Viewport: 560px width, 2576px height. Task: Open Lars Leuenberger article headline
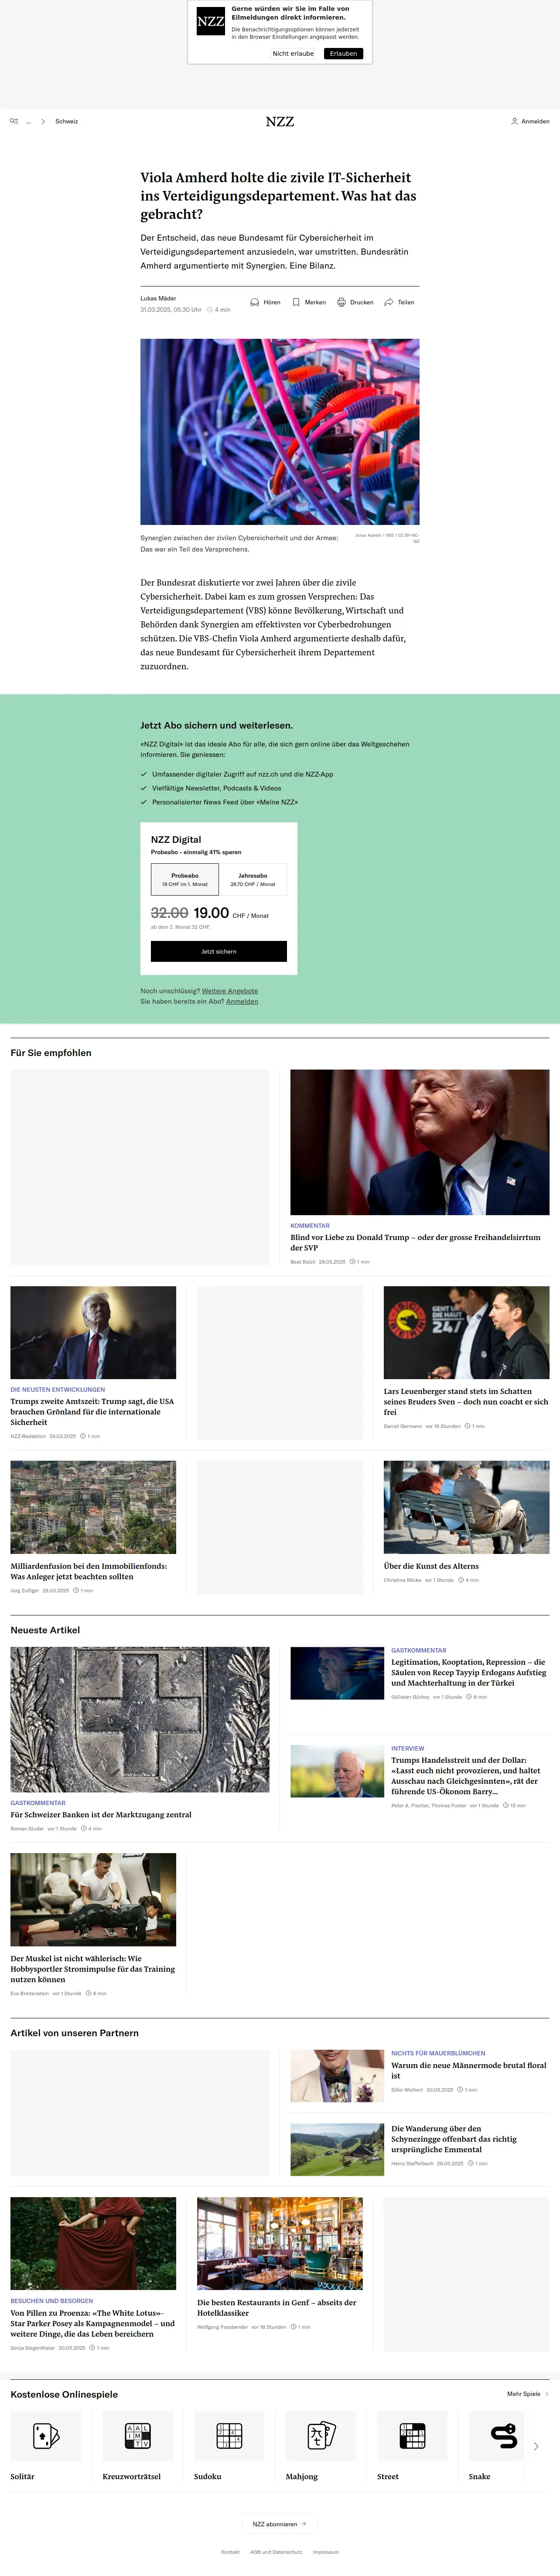tap(466, 1401)
